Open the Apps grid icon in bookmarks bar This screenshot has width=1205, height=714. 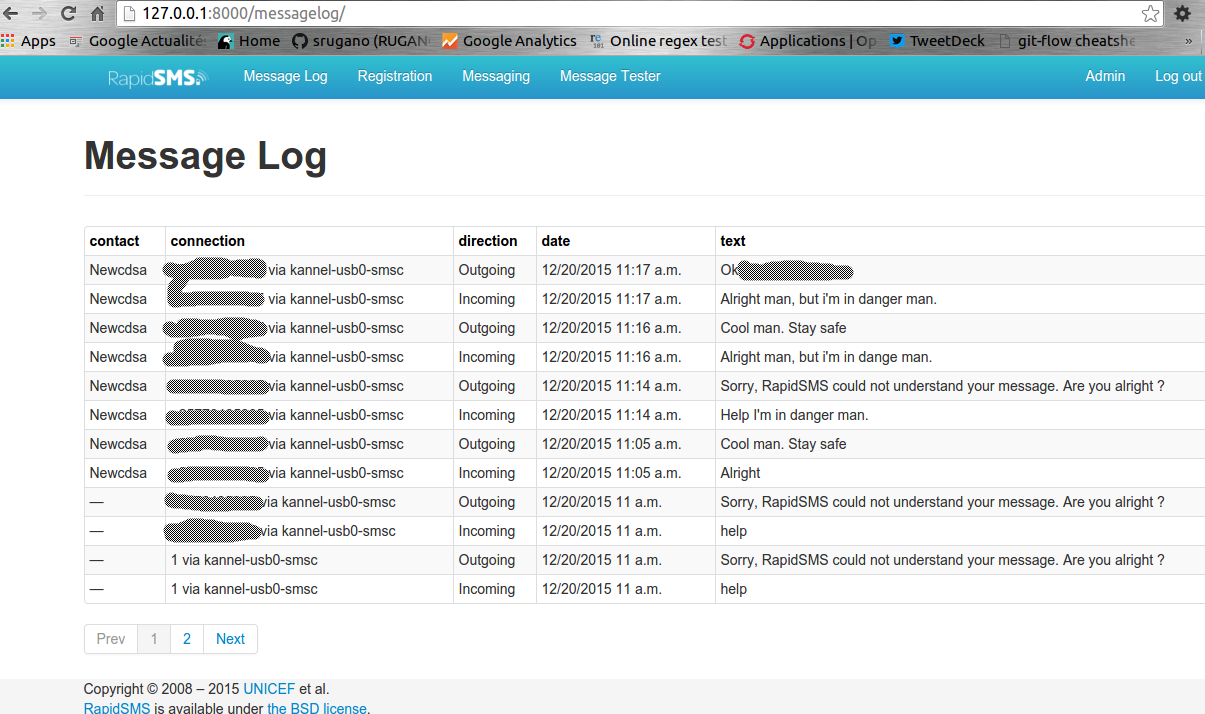tap(29, 41)
